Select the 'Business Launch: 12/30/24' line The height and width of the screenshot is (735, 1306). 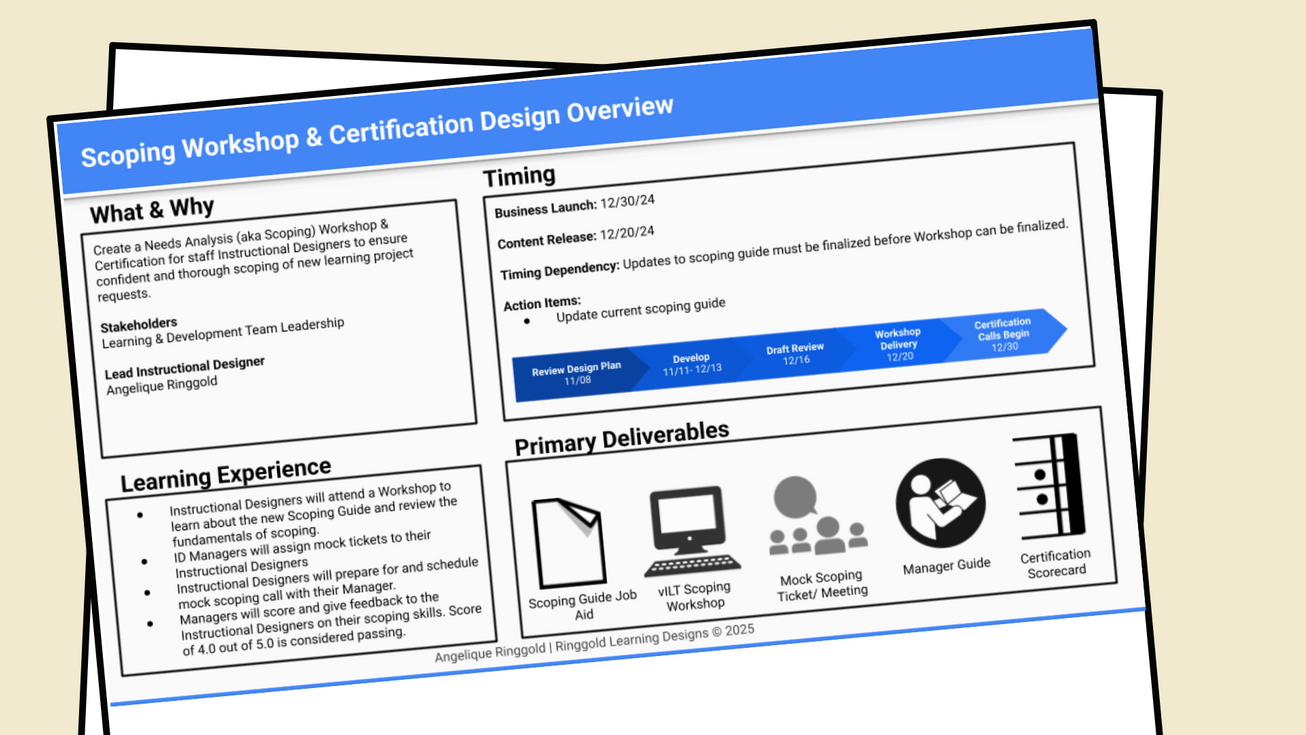(x=574, y=207)
